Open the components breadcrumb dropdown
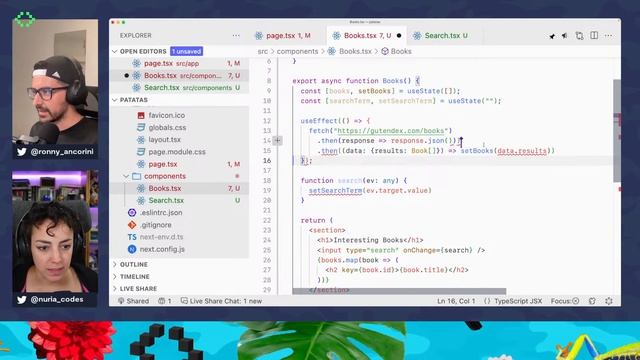 coord(297,51)
